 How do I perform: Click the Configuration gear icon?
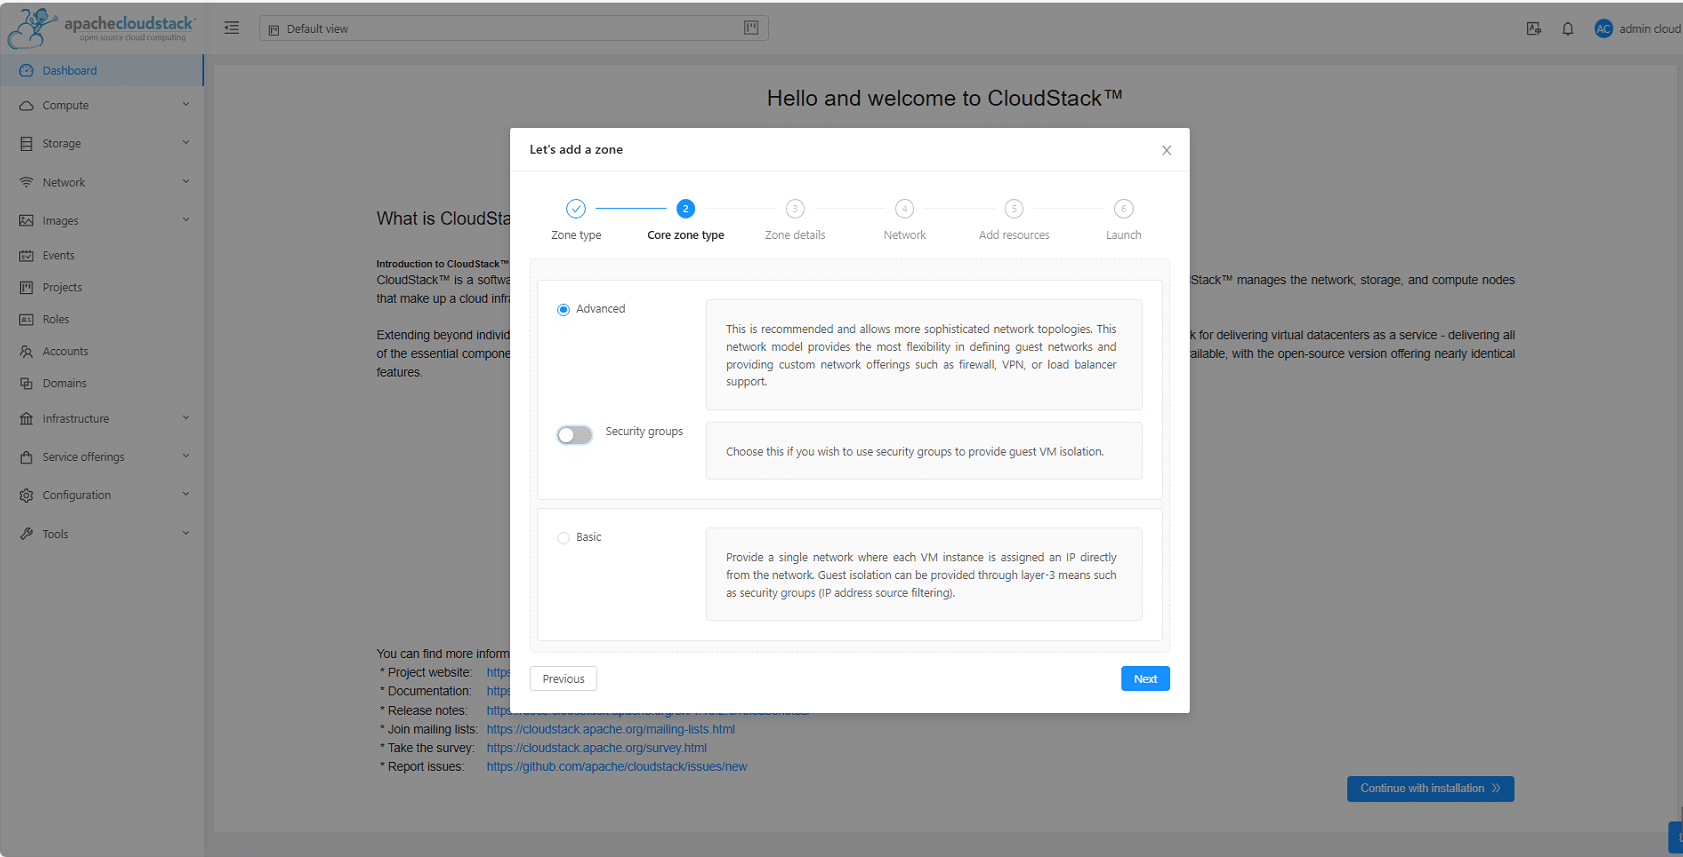[26, 496]
